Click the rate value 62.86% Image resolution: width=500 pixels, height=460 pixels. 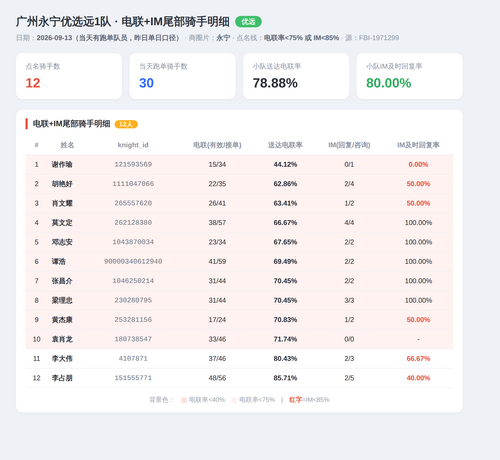click(x=285, y=184)
